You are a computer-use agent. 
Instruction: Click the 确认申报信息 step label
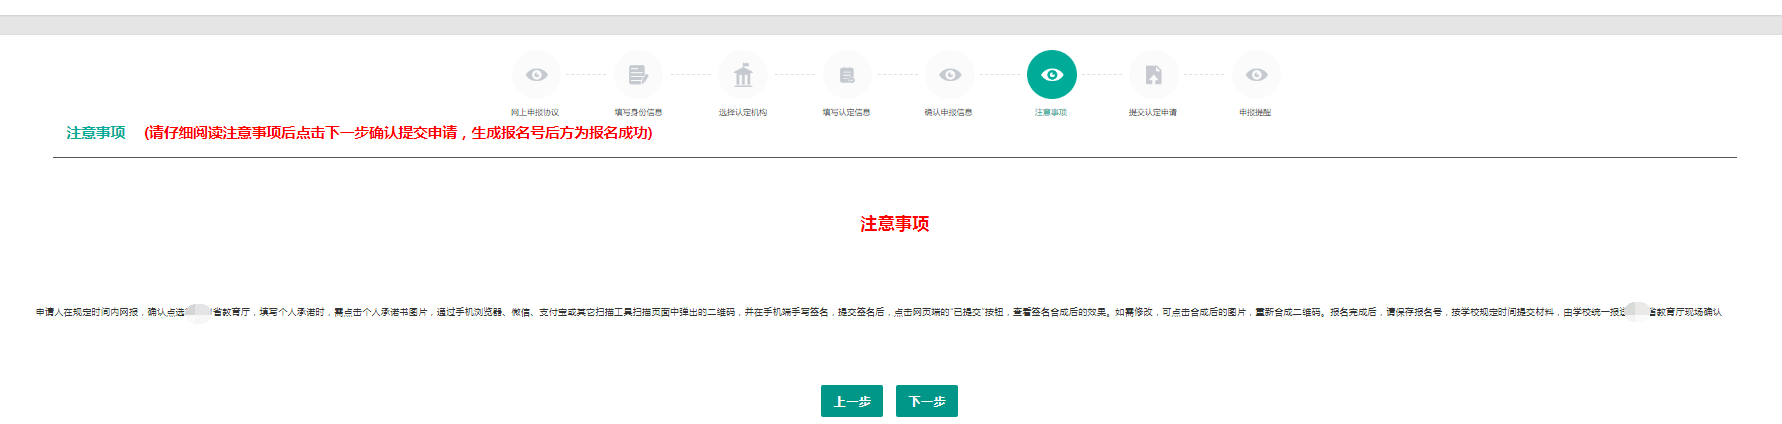[948, 113]
